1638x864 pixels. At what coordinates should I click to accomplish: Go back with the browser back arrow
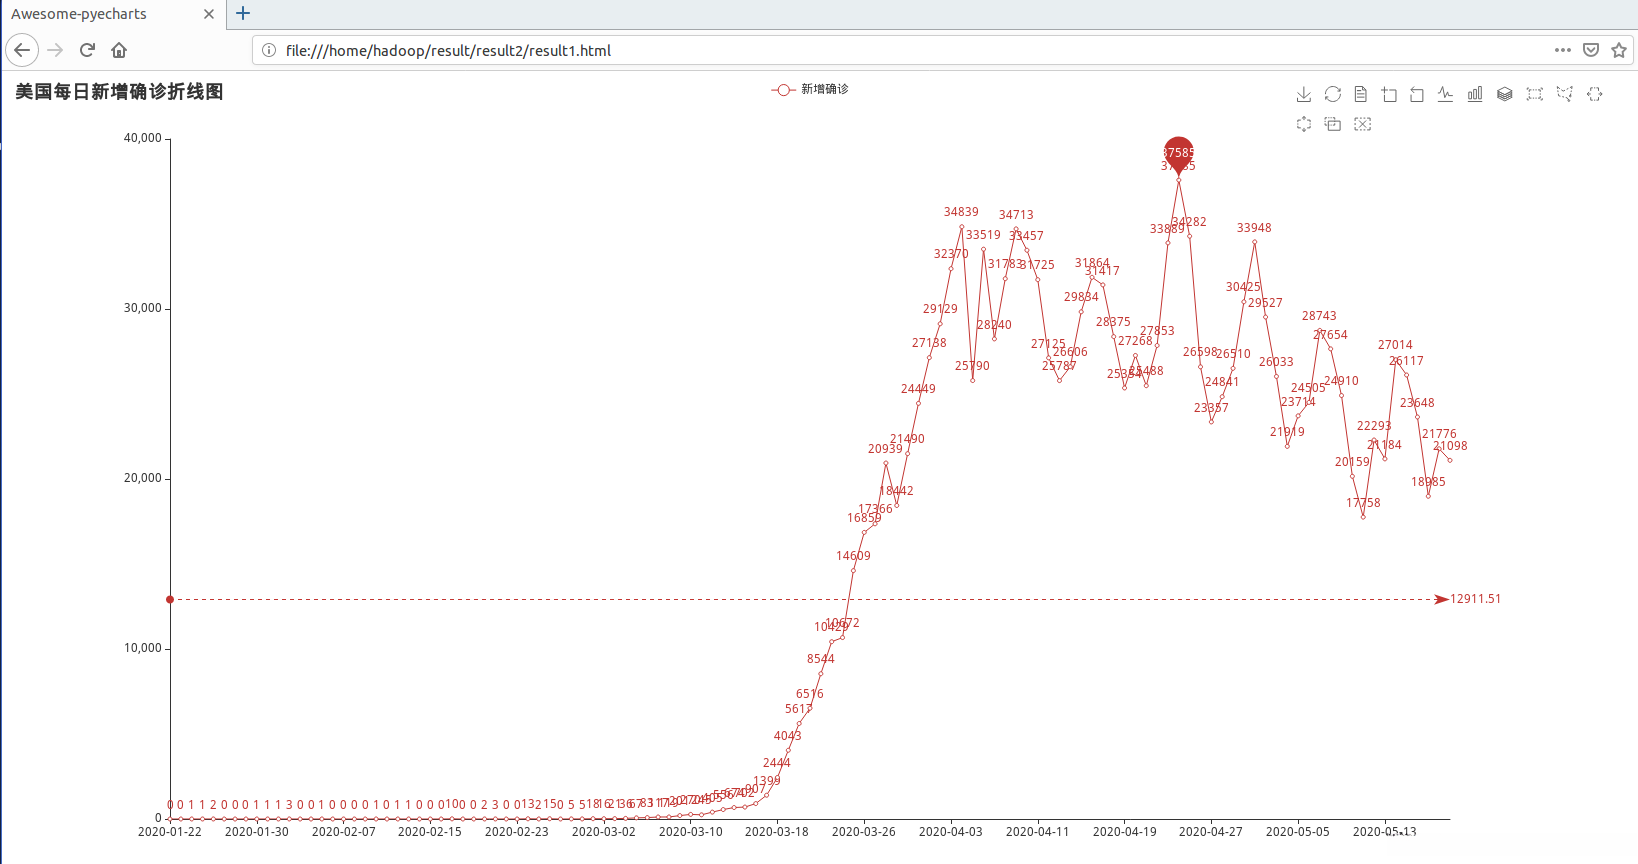click(x=22, y=50)
